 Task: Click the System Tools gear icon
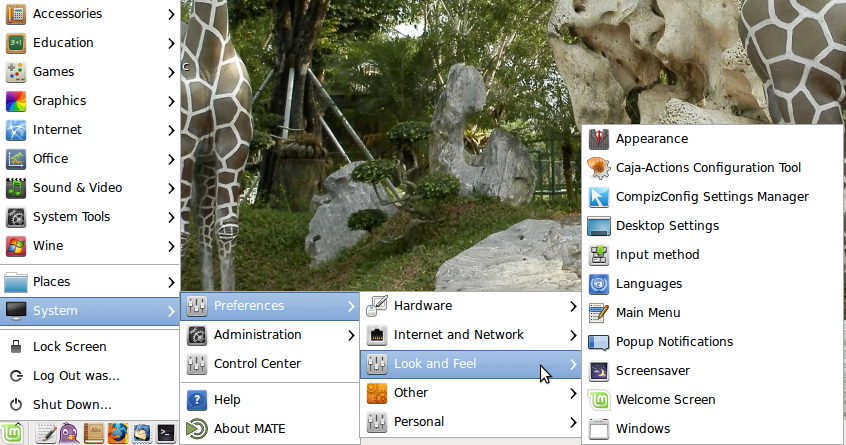[16, 217]
